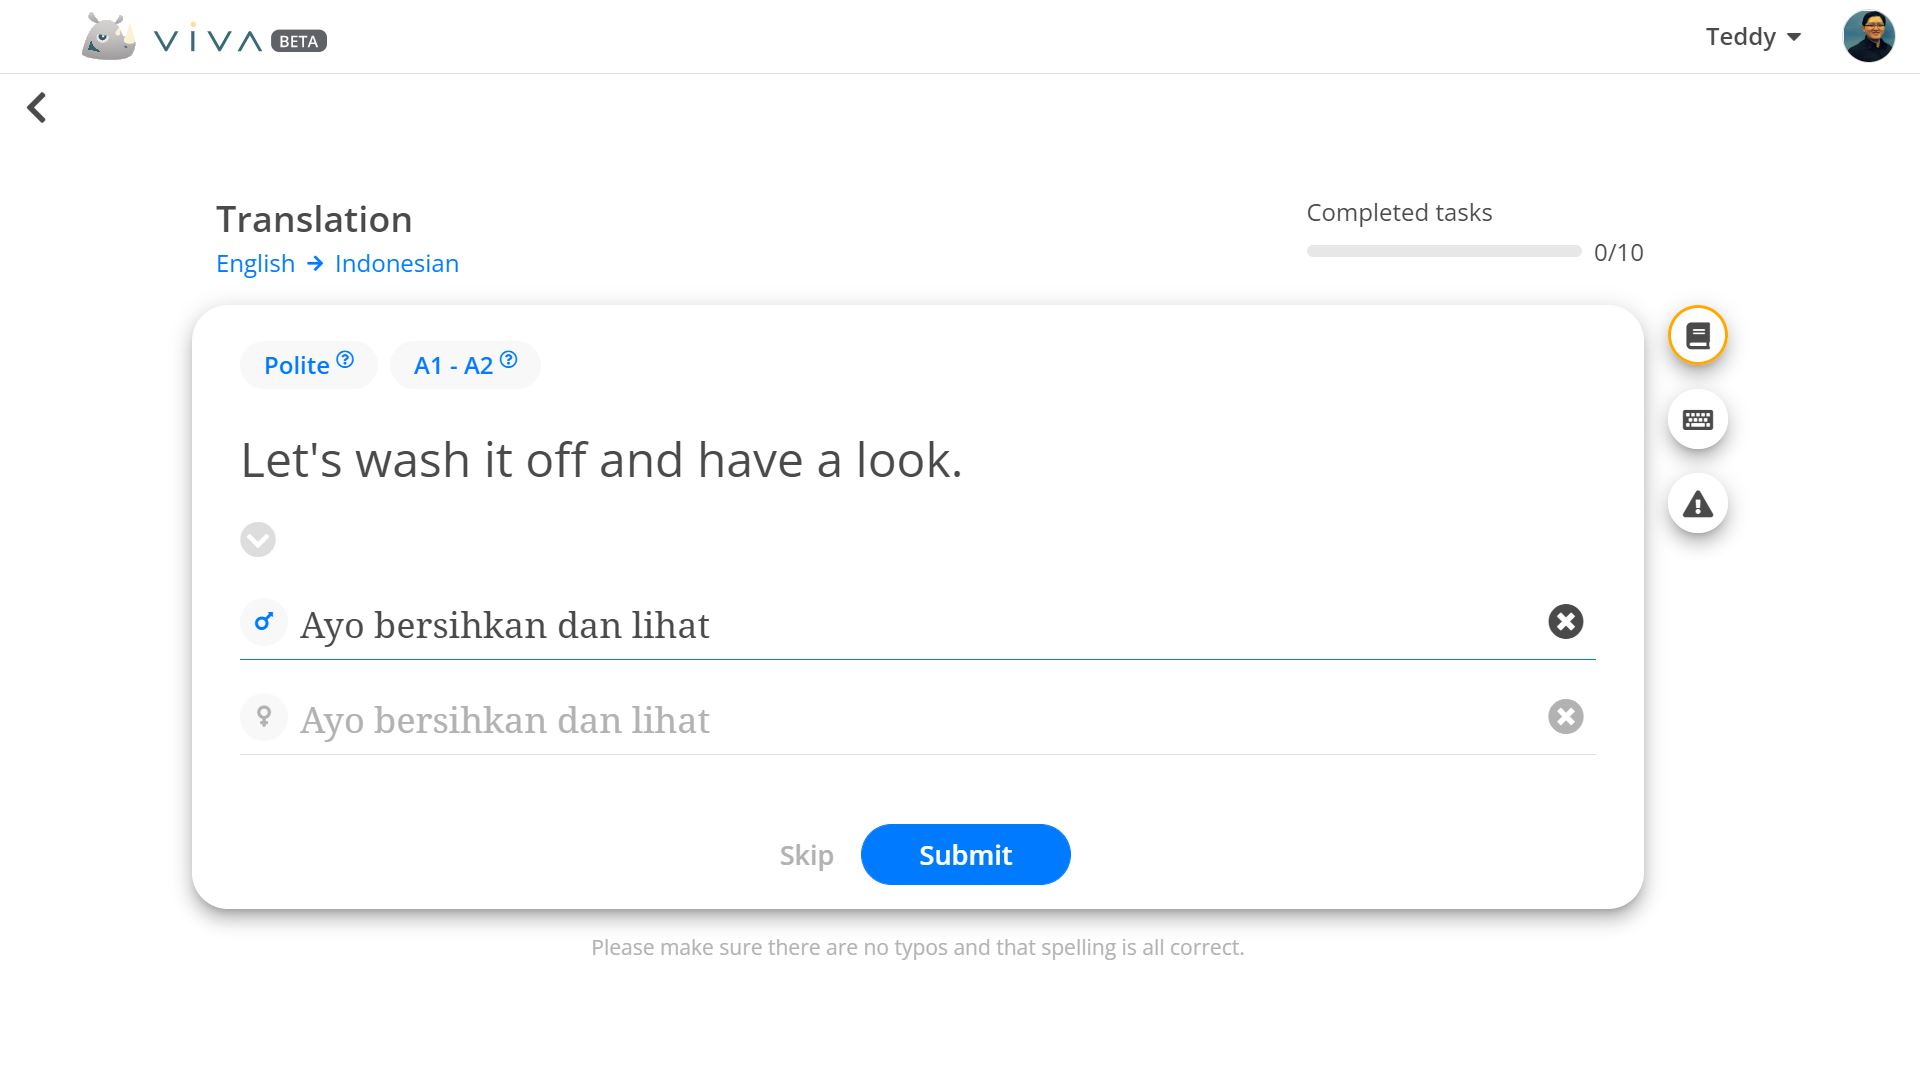Toggle the female gender icon

coord(264,717)
